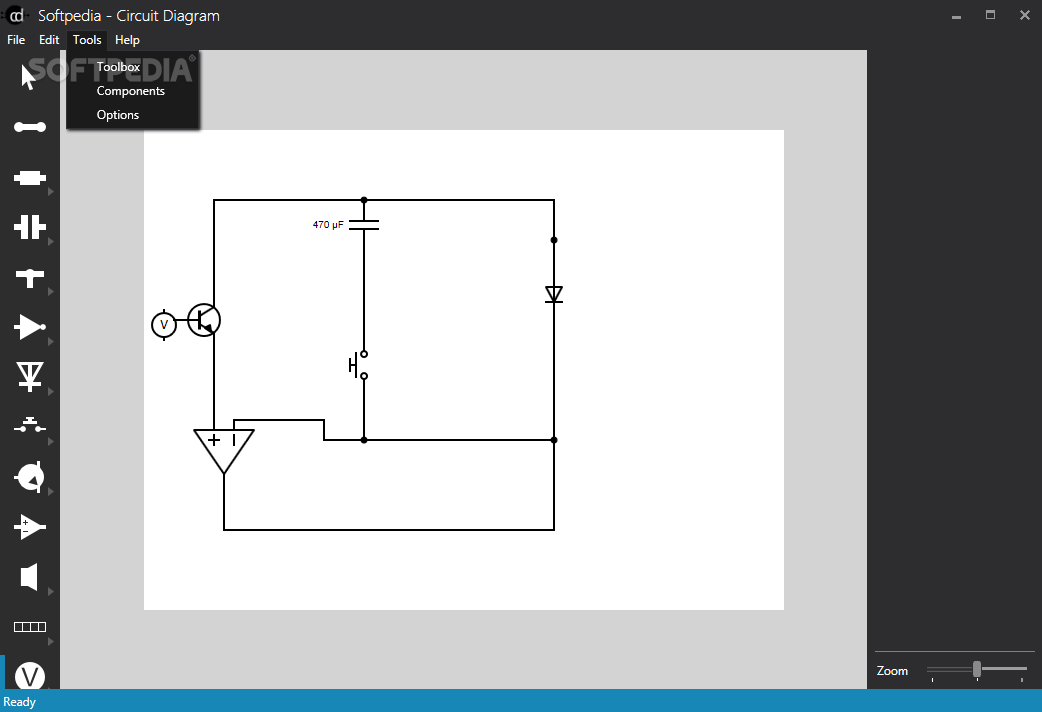
Task: Select the transistor in the circuit diagram
Action: click(204, 320)
